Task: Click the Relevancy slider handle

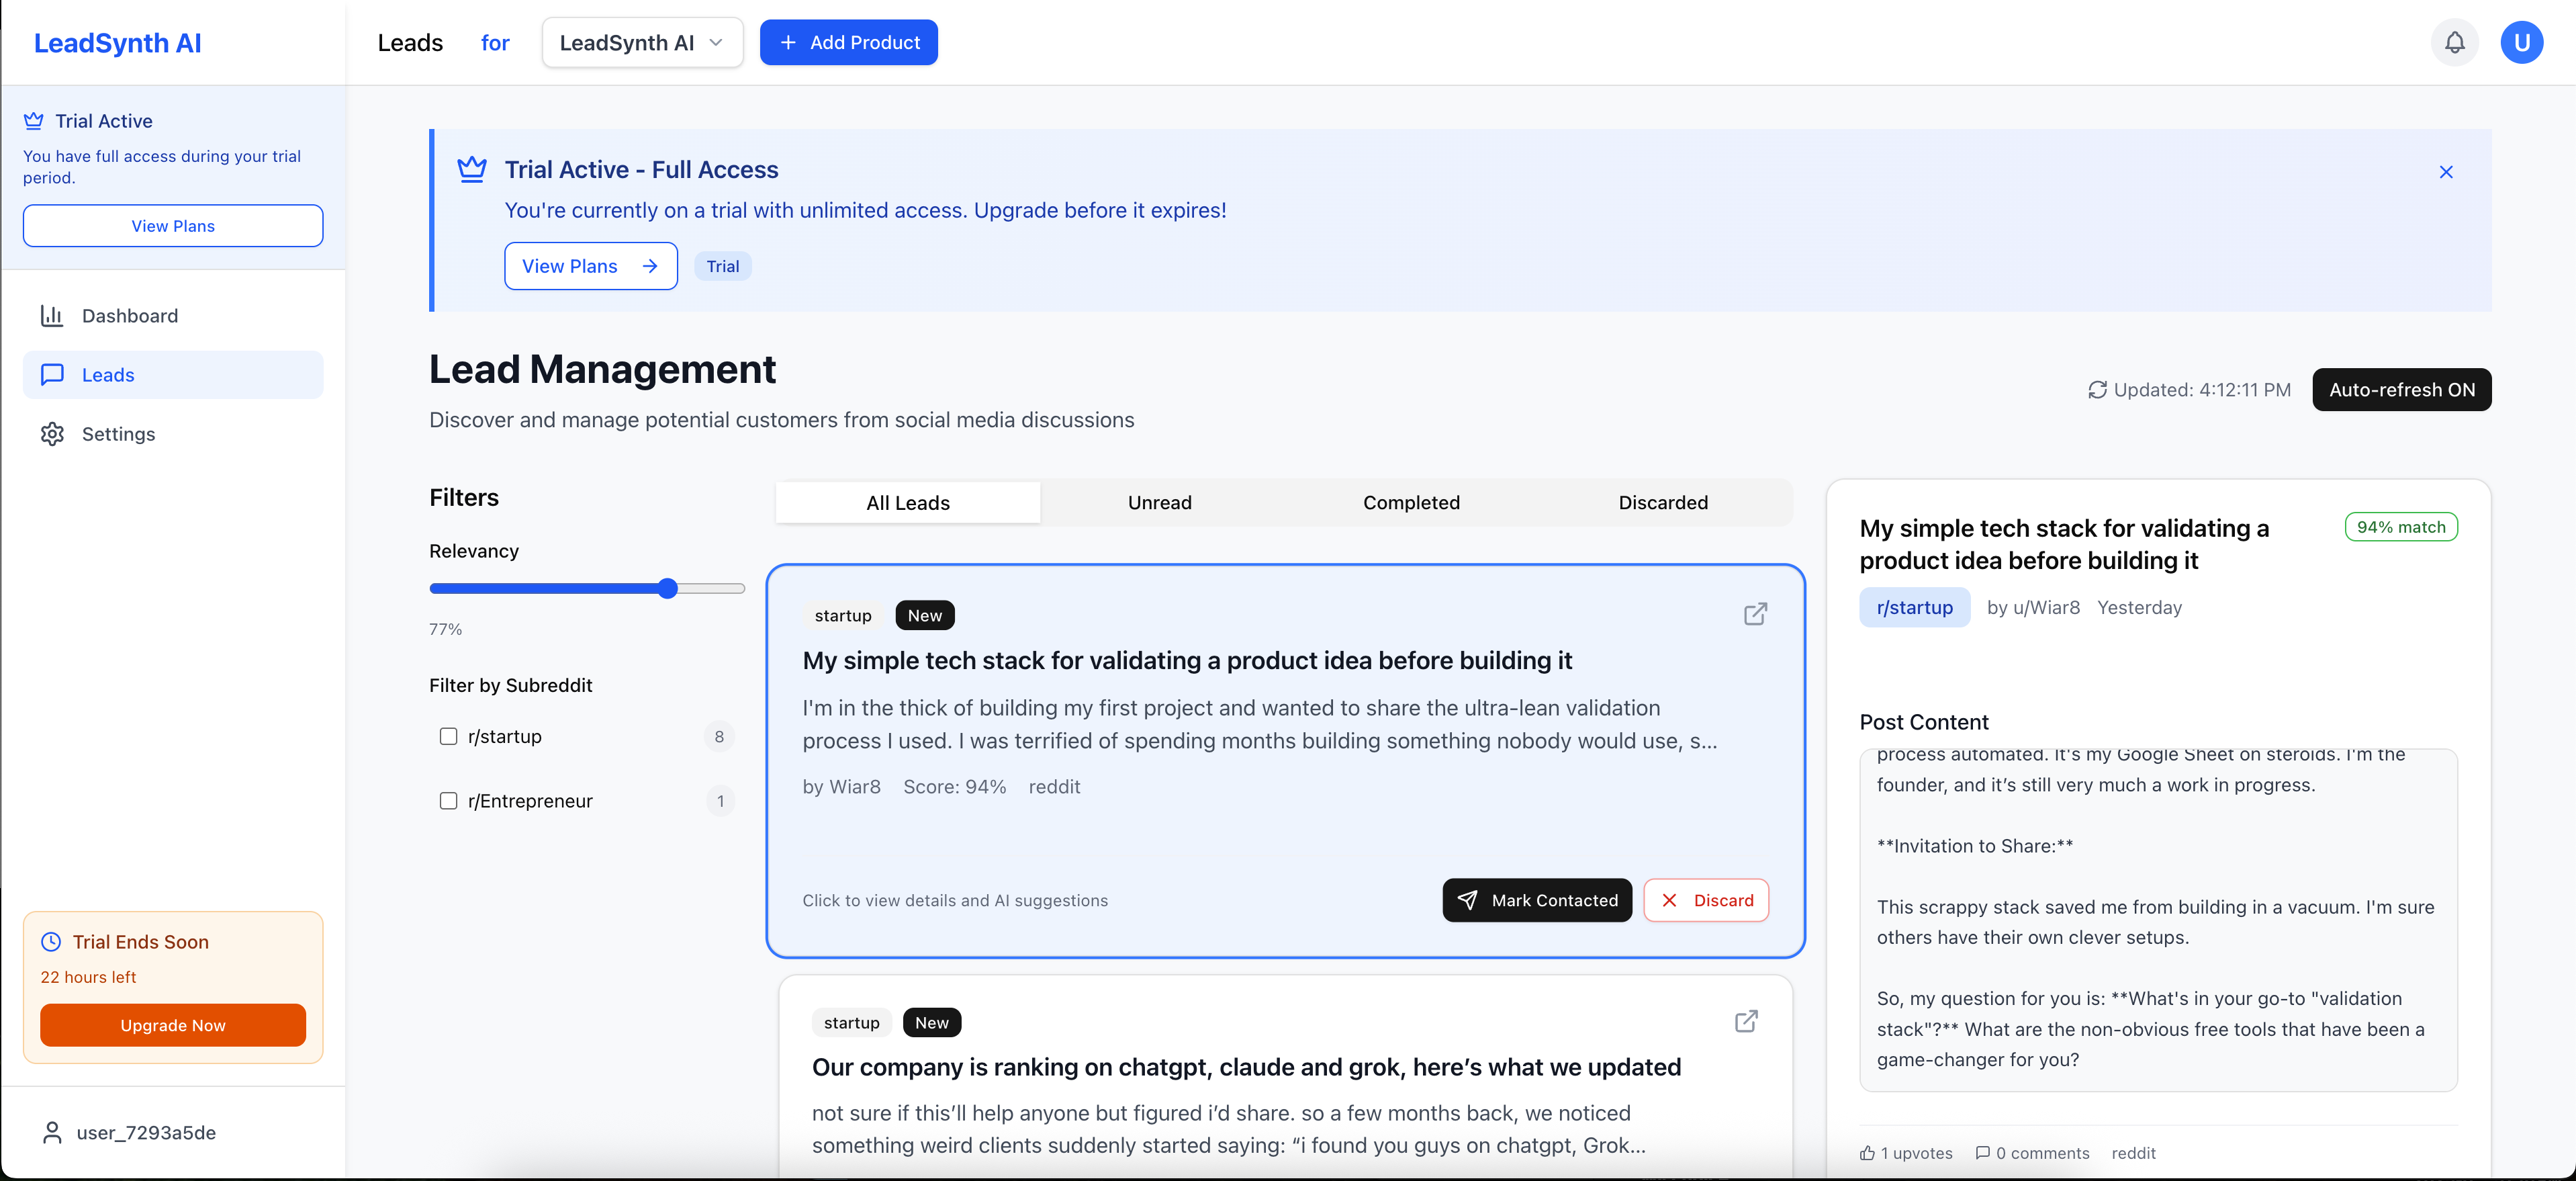Action: pyautogui.click(x=668, y=588)
